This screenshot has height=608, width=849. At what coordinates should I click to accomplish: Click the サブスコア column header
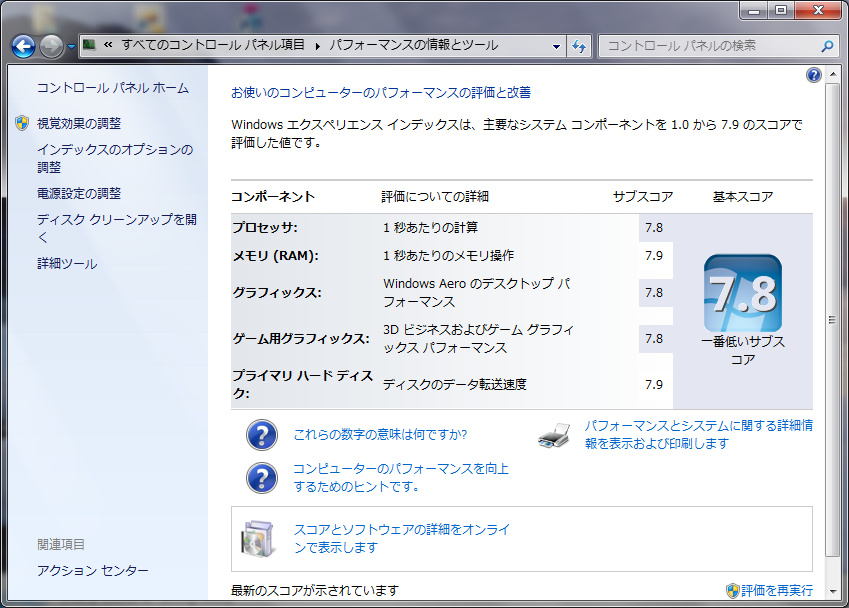pyautogui.click(x=643, y=197)
